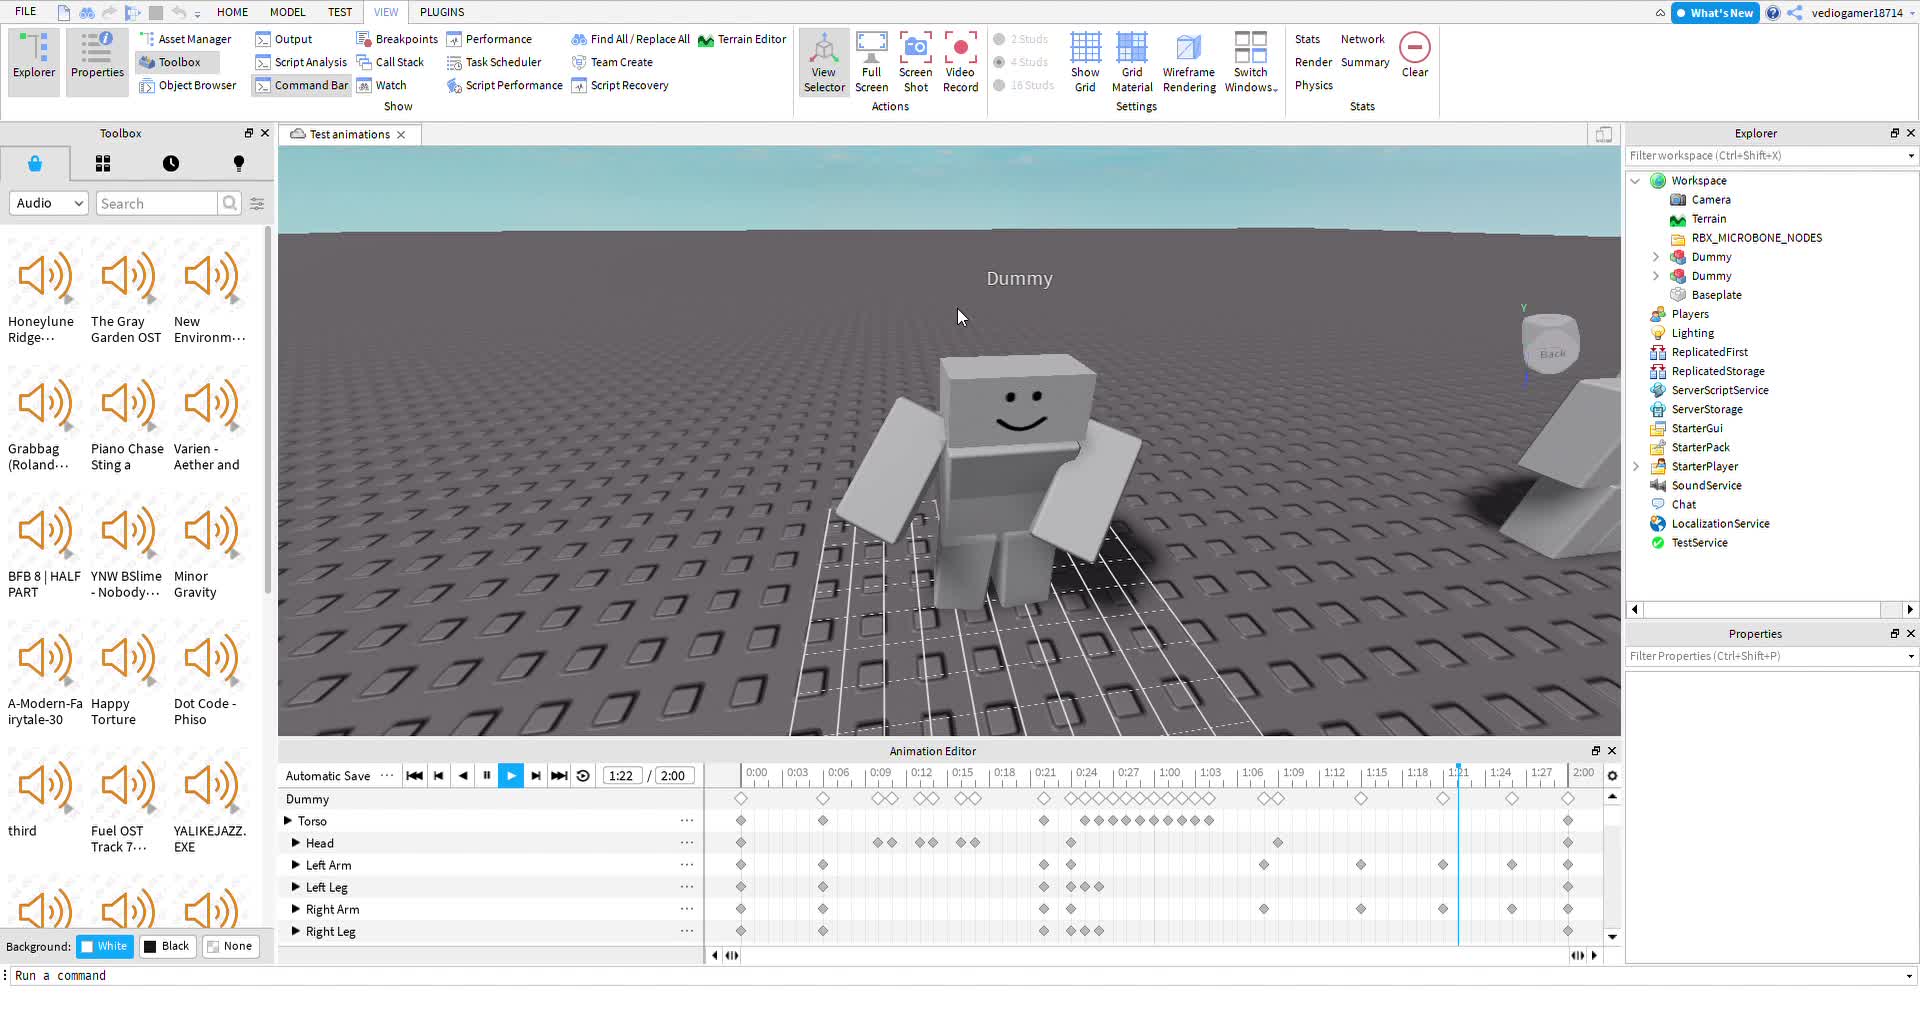Enable Wireframe Rendering

click(1188, 61)
